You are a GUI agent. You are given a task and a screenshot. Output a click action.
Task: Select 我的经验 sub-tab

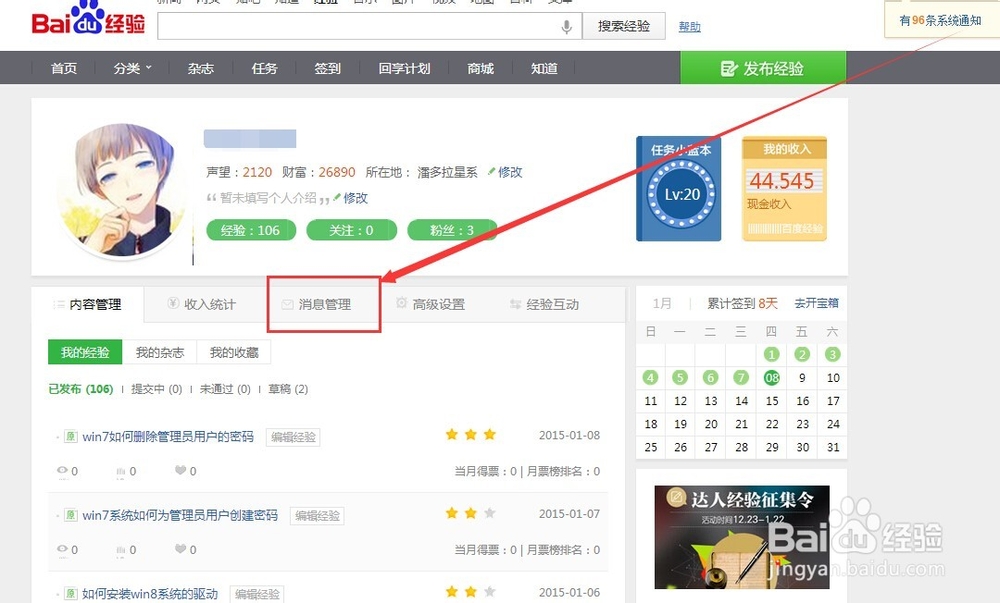tap(85, 352)
